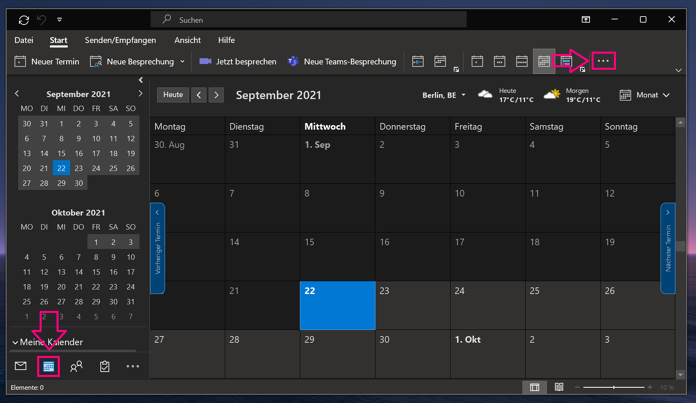Open the Tasks clipboard icon

point(104,366)
